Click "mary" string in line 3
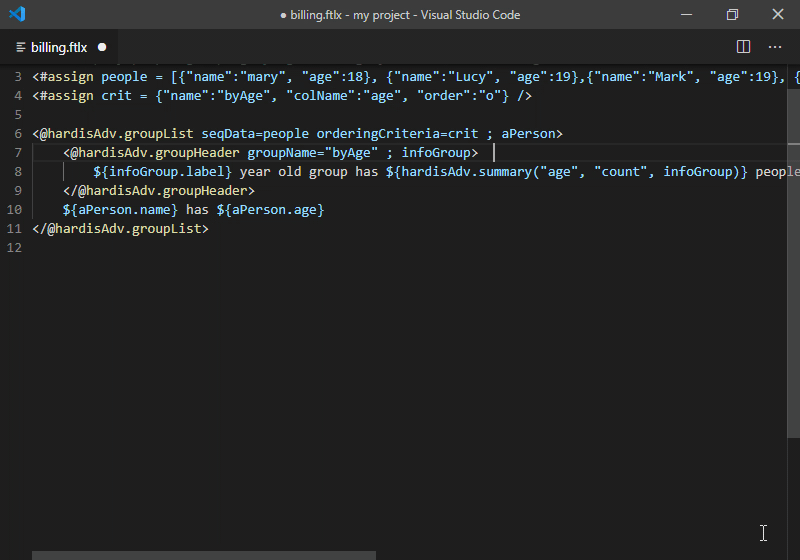 263,77
